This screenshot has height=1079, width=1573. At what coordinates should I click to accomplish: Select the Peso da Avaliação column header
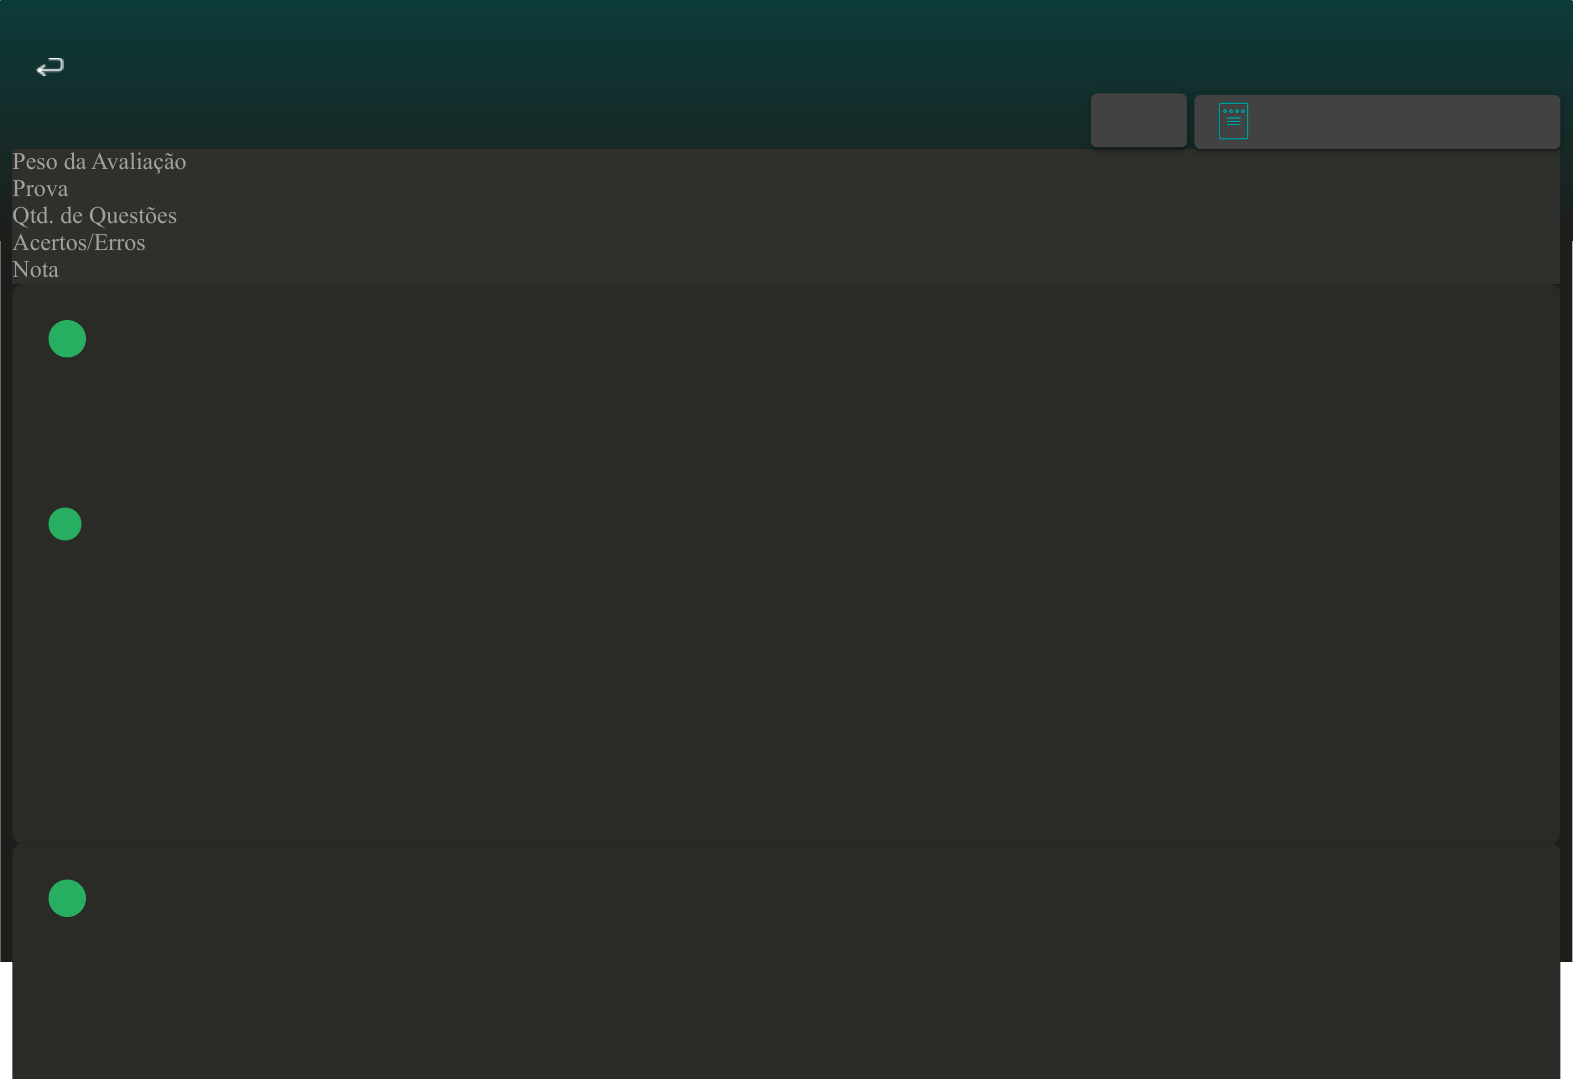99,162
